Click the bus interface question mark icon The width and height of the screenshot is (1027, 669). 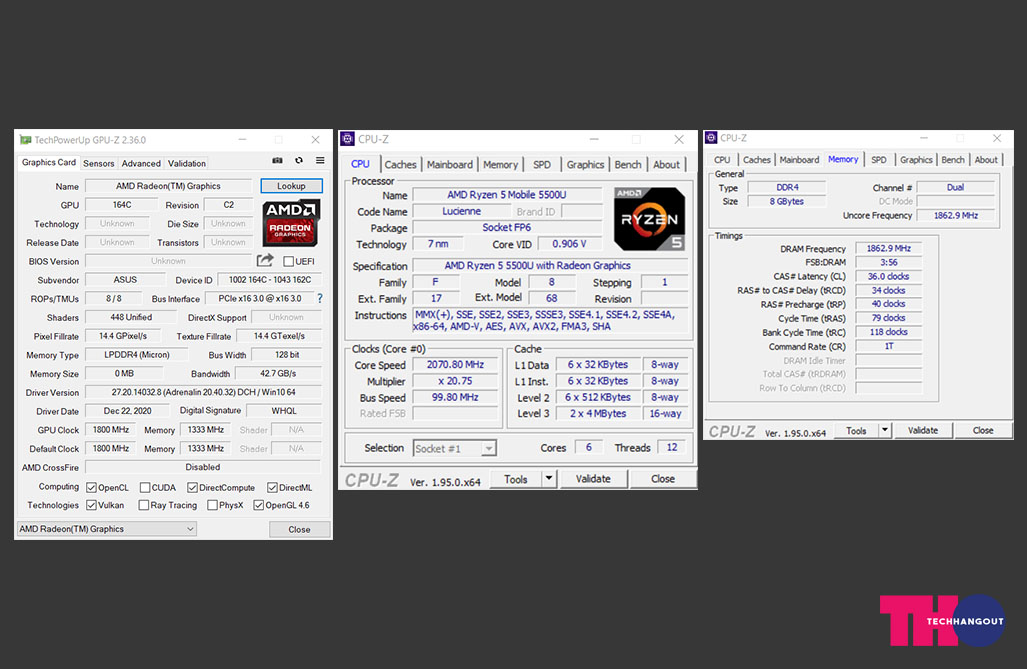(320, 298)
